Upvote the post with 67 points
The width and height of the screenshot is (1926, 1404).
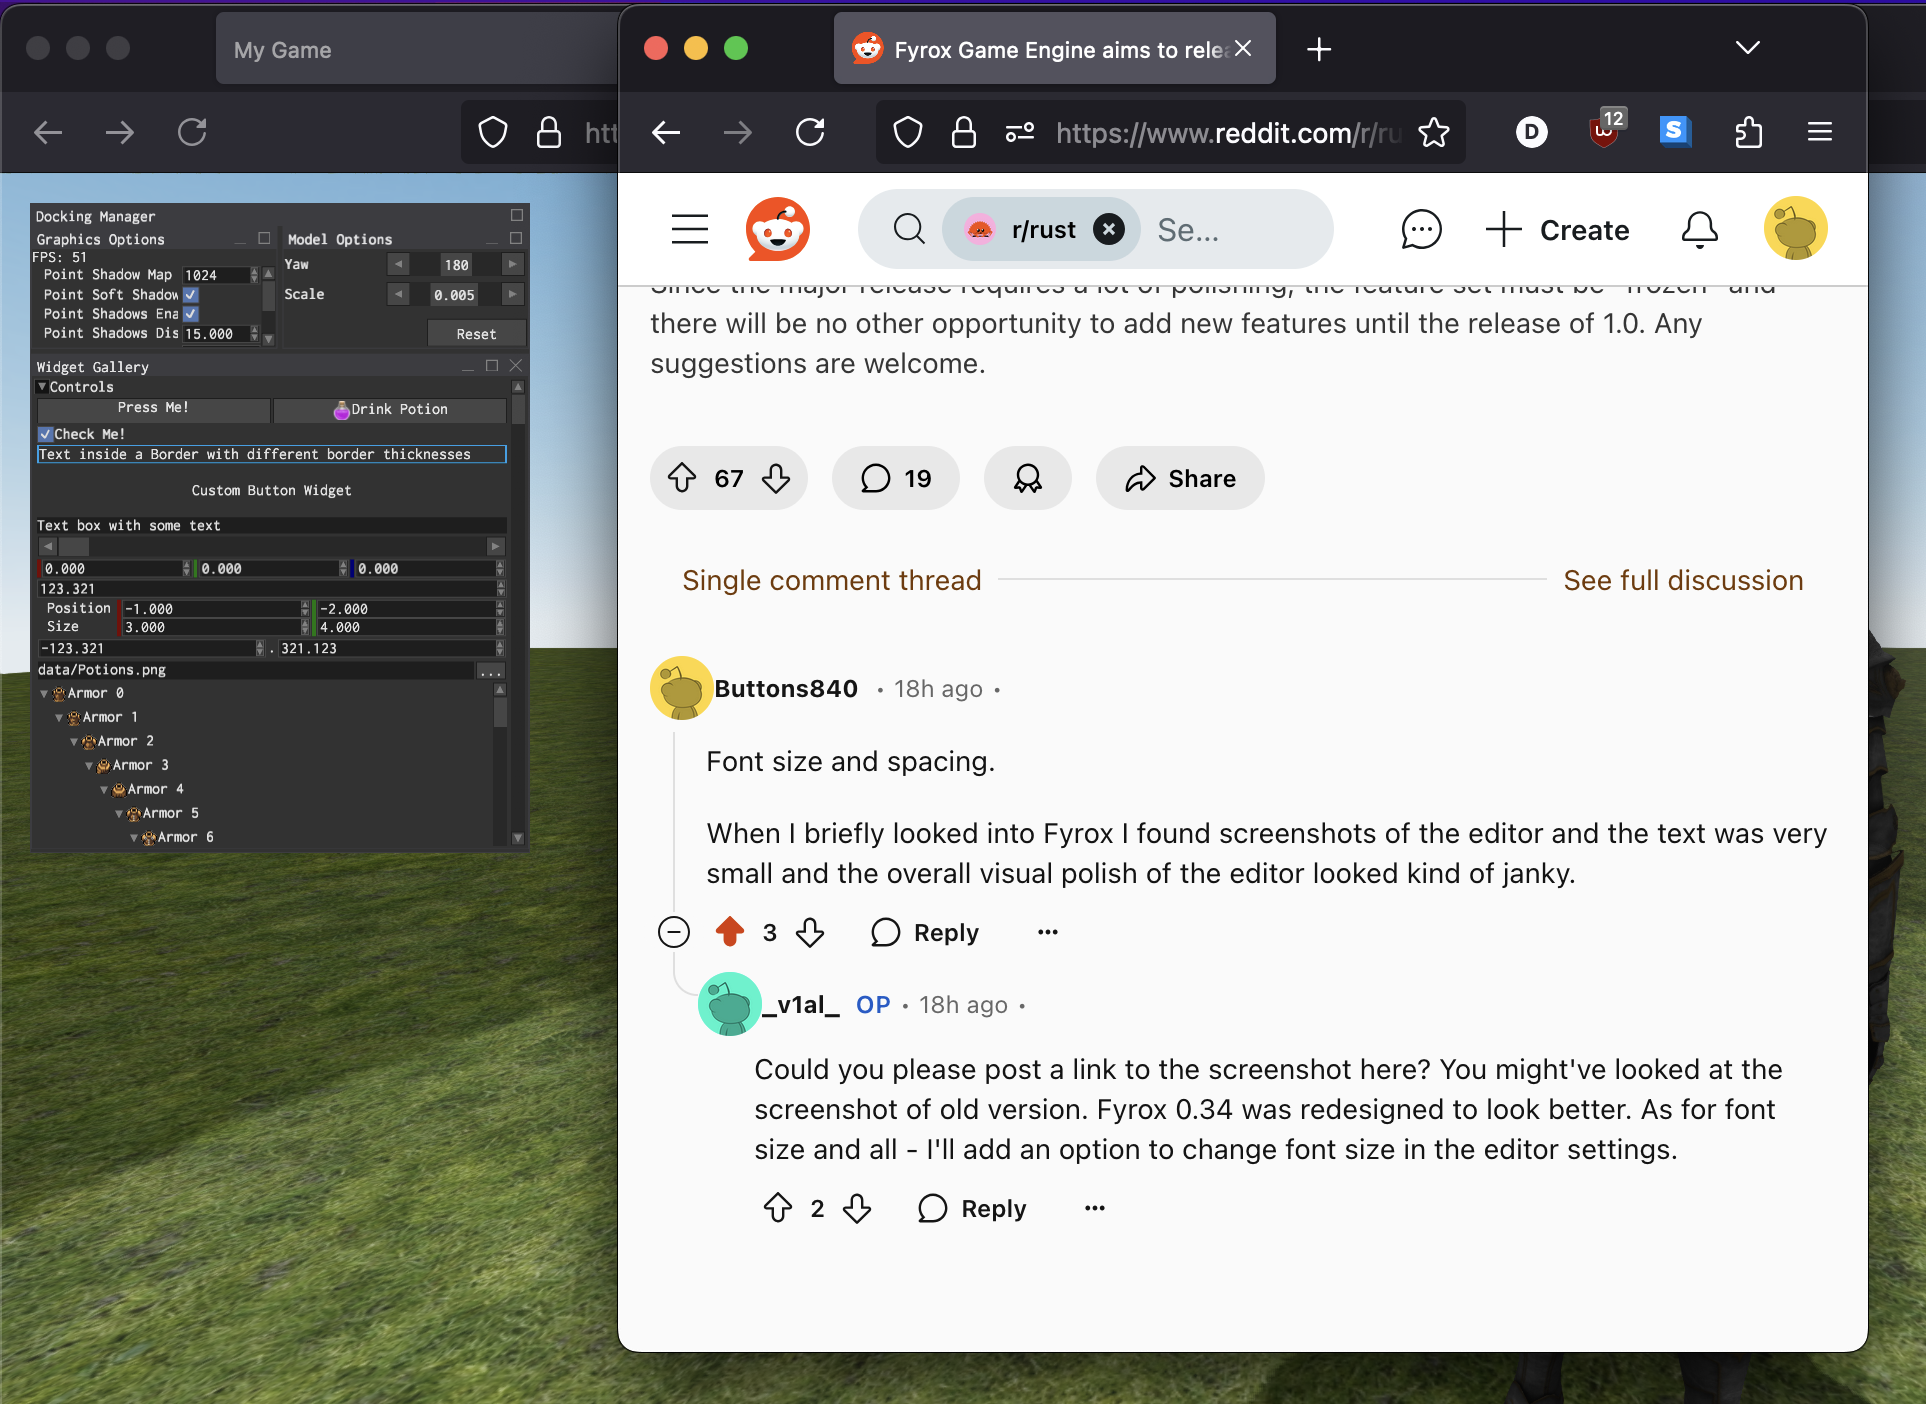(682, 478)
